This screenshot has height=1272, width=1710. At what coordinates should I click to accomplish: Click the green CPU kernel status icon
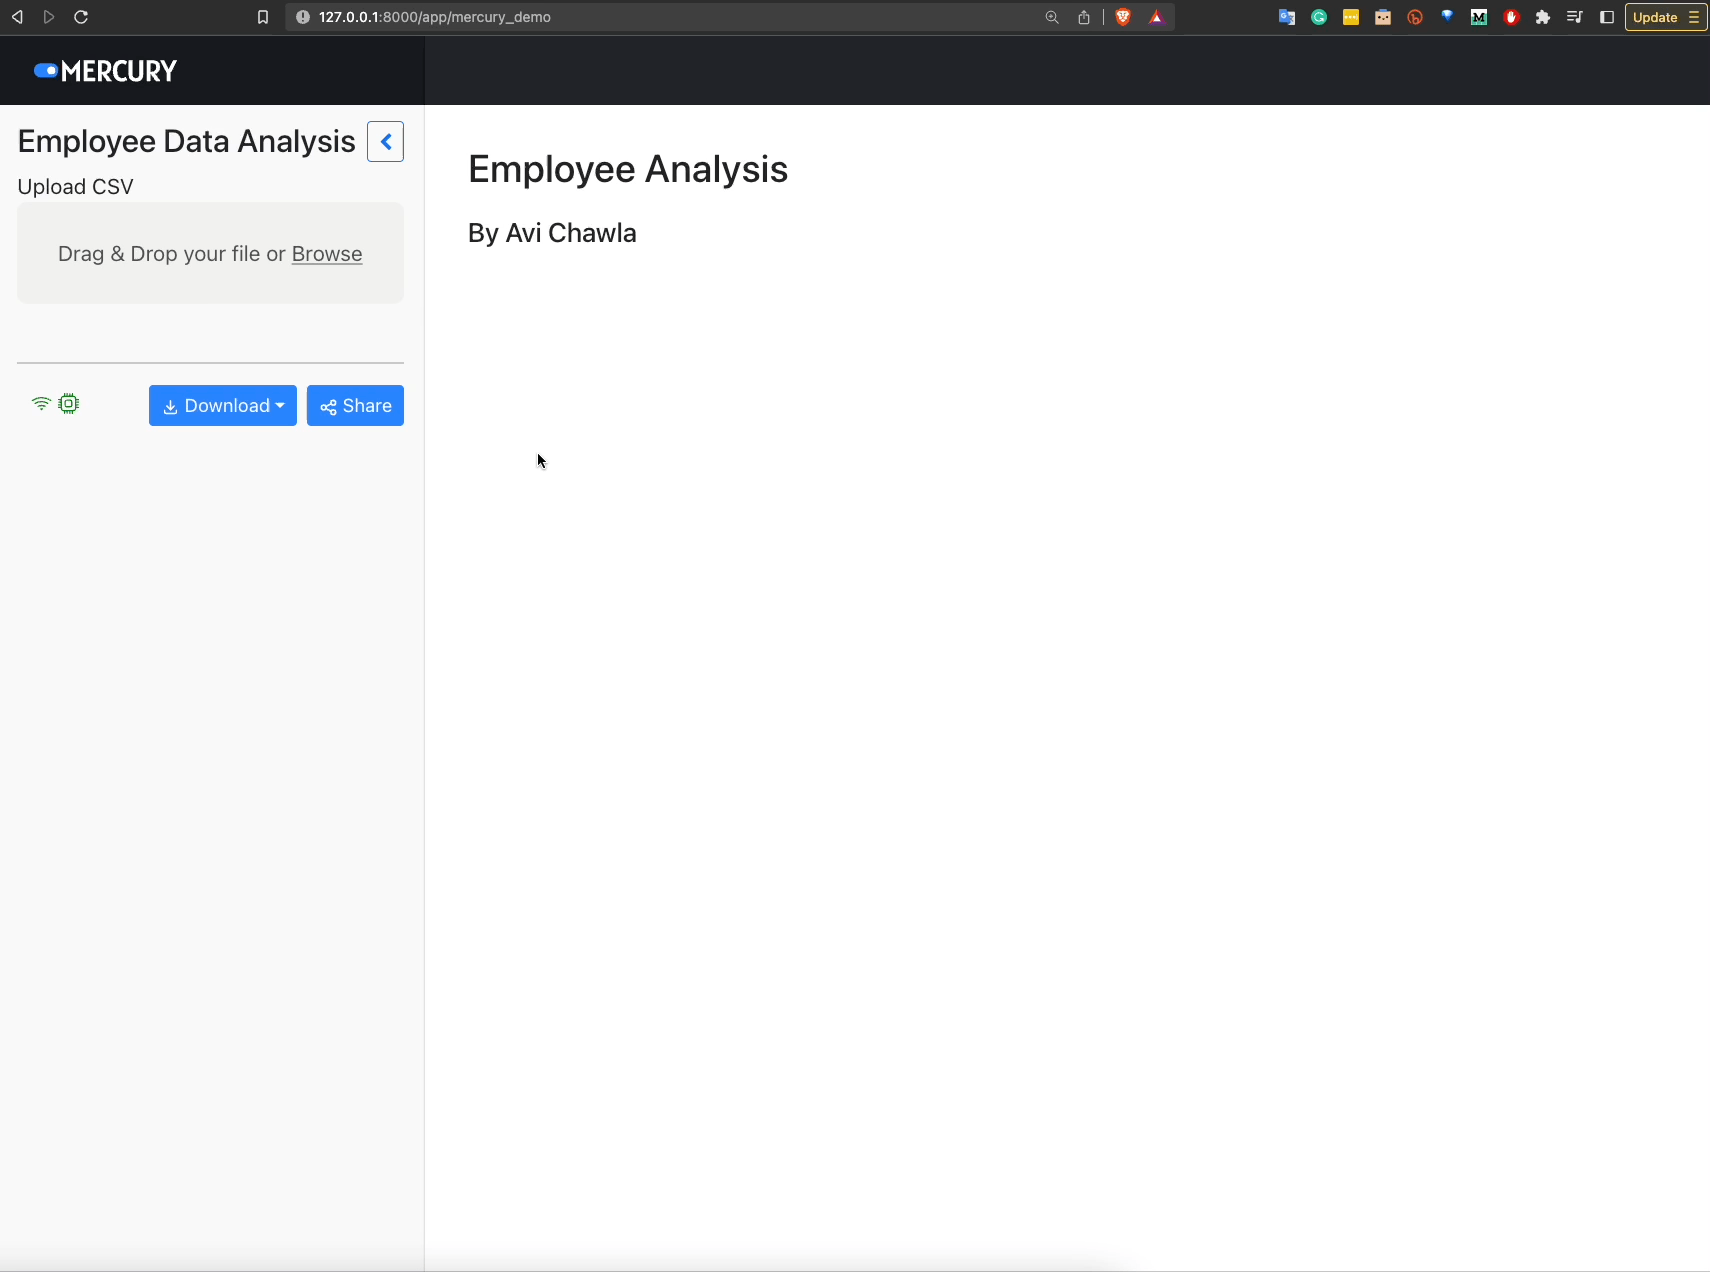click(68, 404)
